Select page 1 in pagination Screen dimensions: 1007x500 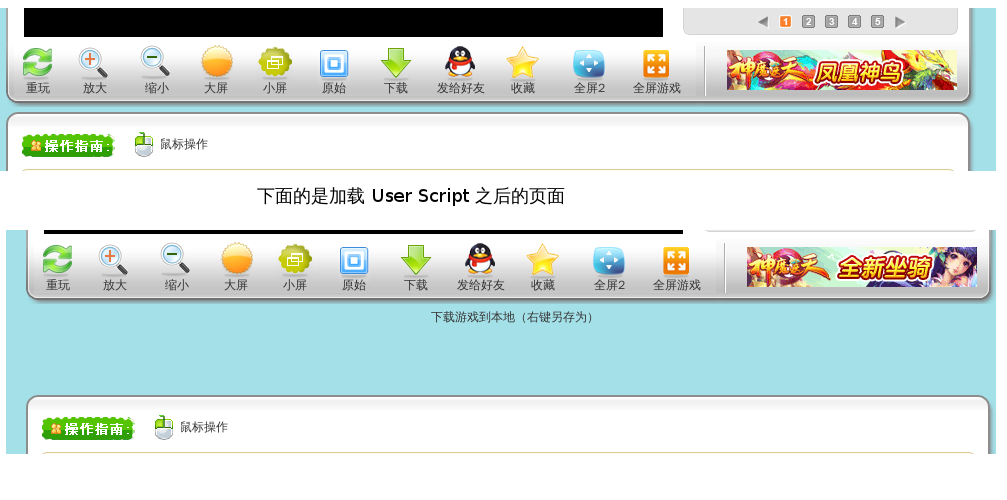(x=785, y=22)
